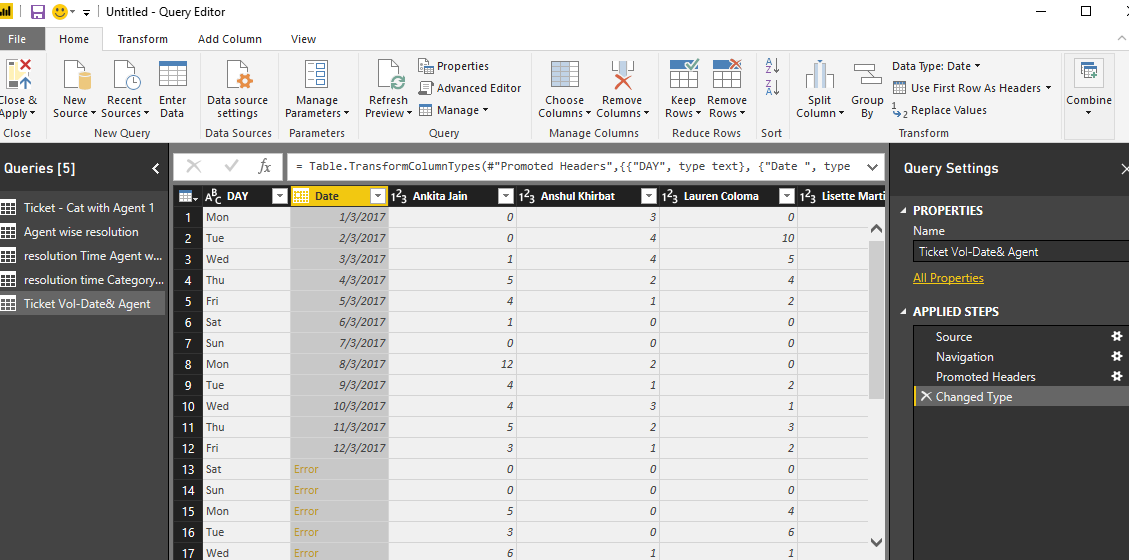Cancel formula edit with X icon
The image size is (1129, 560).
194,166
